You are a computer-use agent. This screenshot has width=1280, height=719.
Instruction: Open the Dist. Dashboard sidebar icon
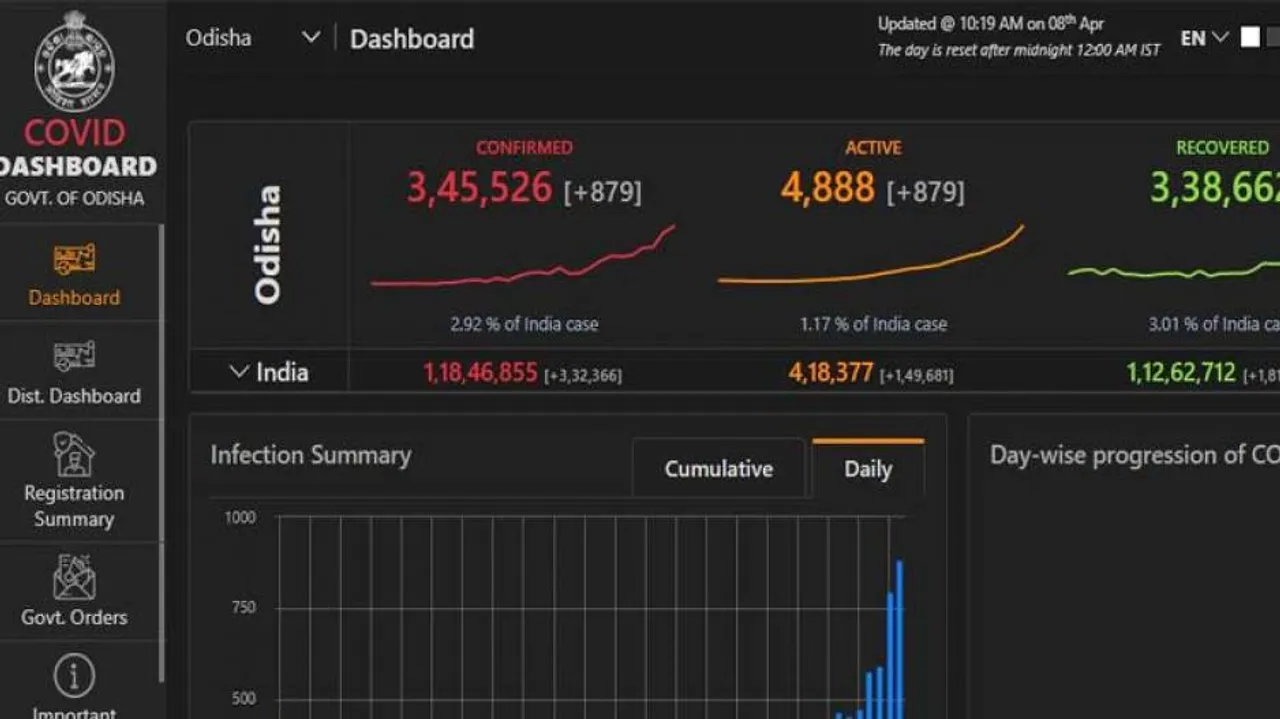coord(74,357)
